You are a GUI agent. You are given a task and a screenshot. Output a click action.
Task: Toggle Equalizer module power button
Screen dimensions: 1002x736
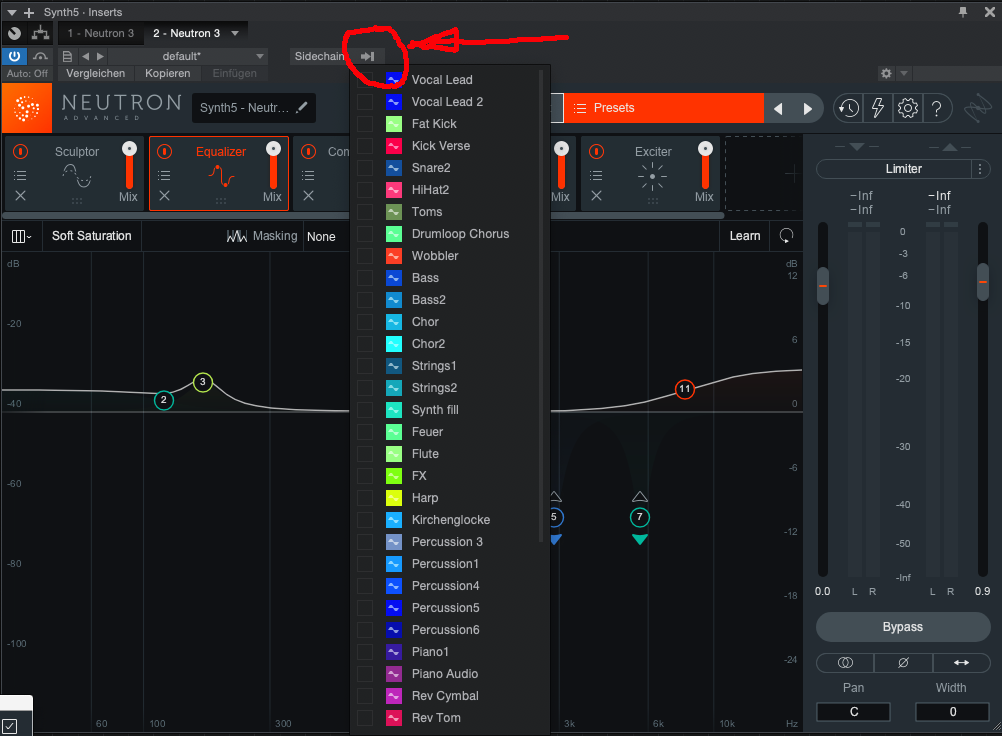tap(164, 151)
